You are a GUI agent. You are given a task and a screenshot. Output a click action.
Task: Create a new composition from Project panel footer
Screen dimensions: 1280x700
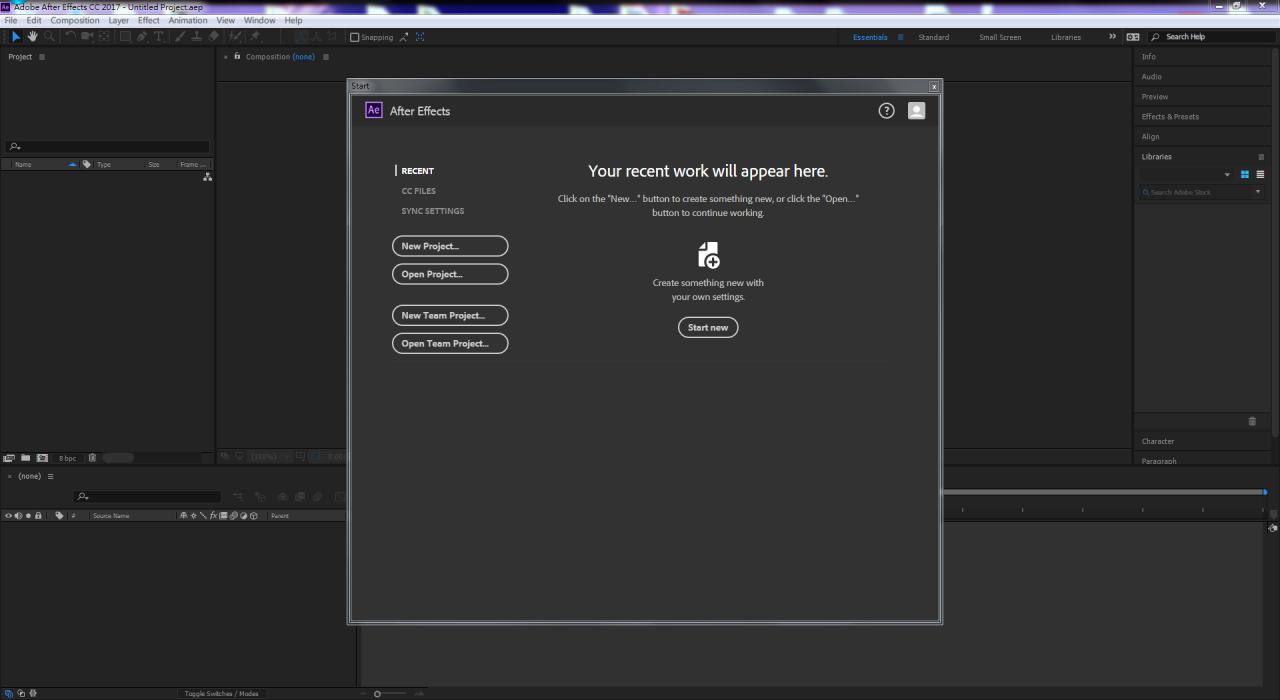pos(42,458)
